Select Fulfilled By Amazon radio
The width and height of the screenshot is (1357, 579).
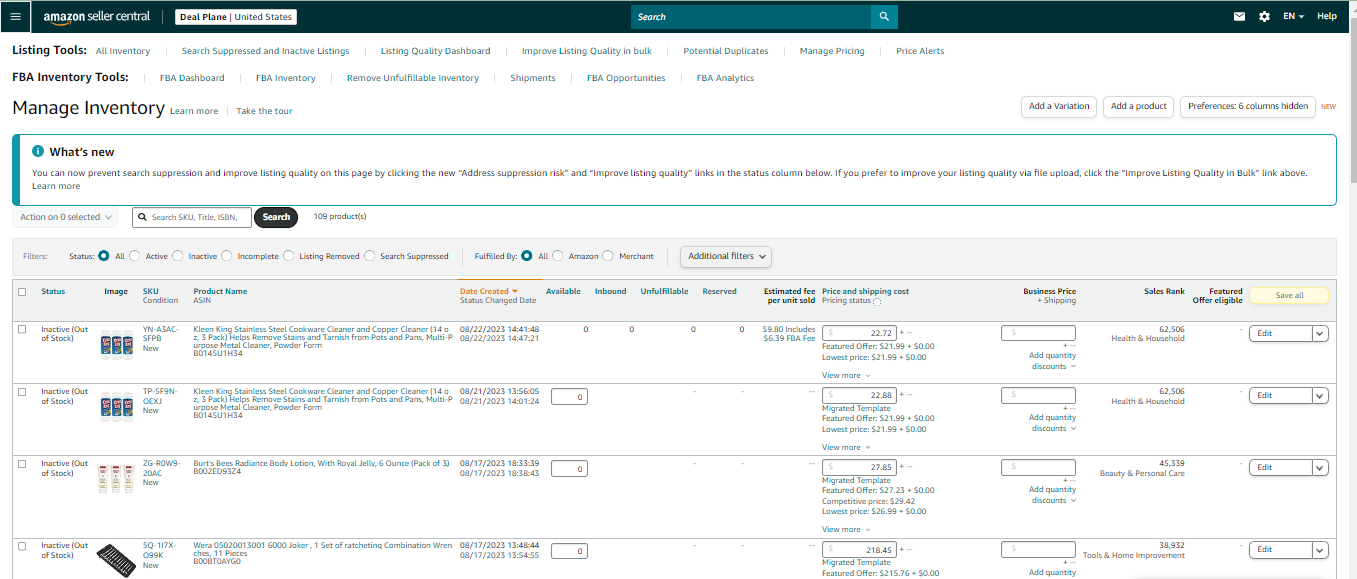tap(558, 256)
